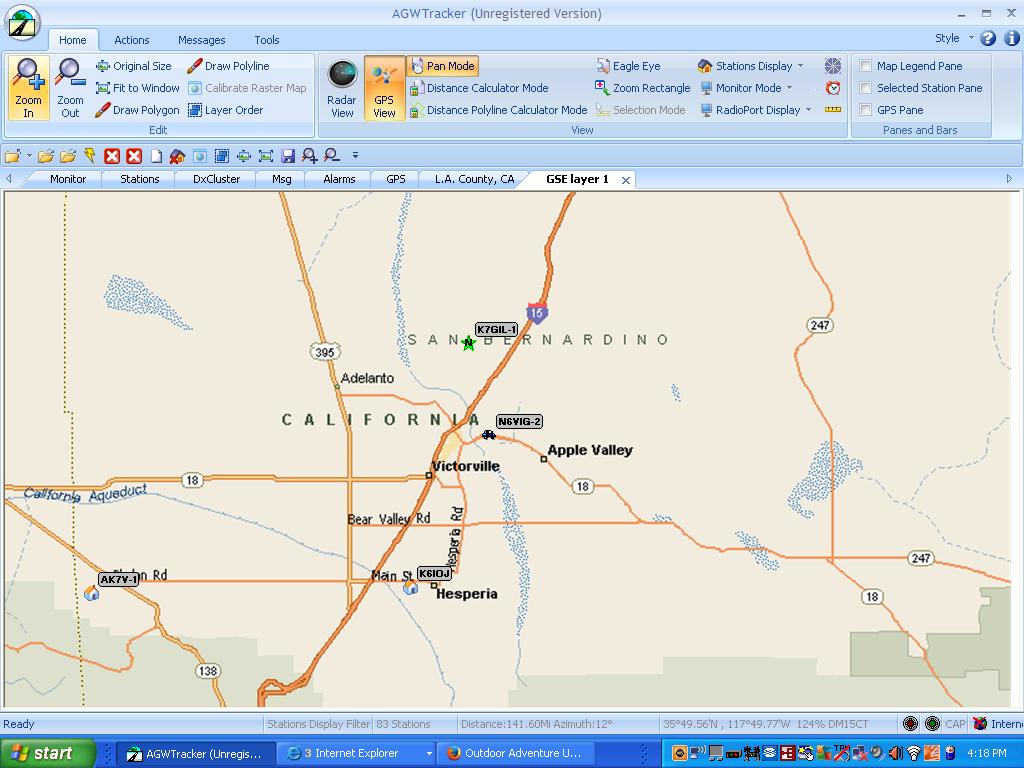Click the K7GIL-1 green star station
The height and width of the screenshot is (768, 1024).
pyautogui.click(x=468, y=344)
